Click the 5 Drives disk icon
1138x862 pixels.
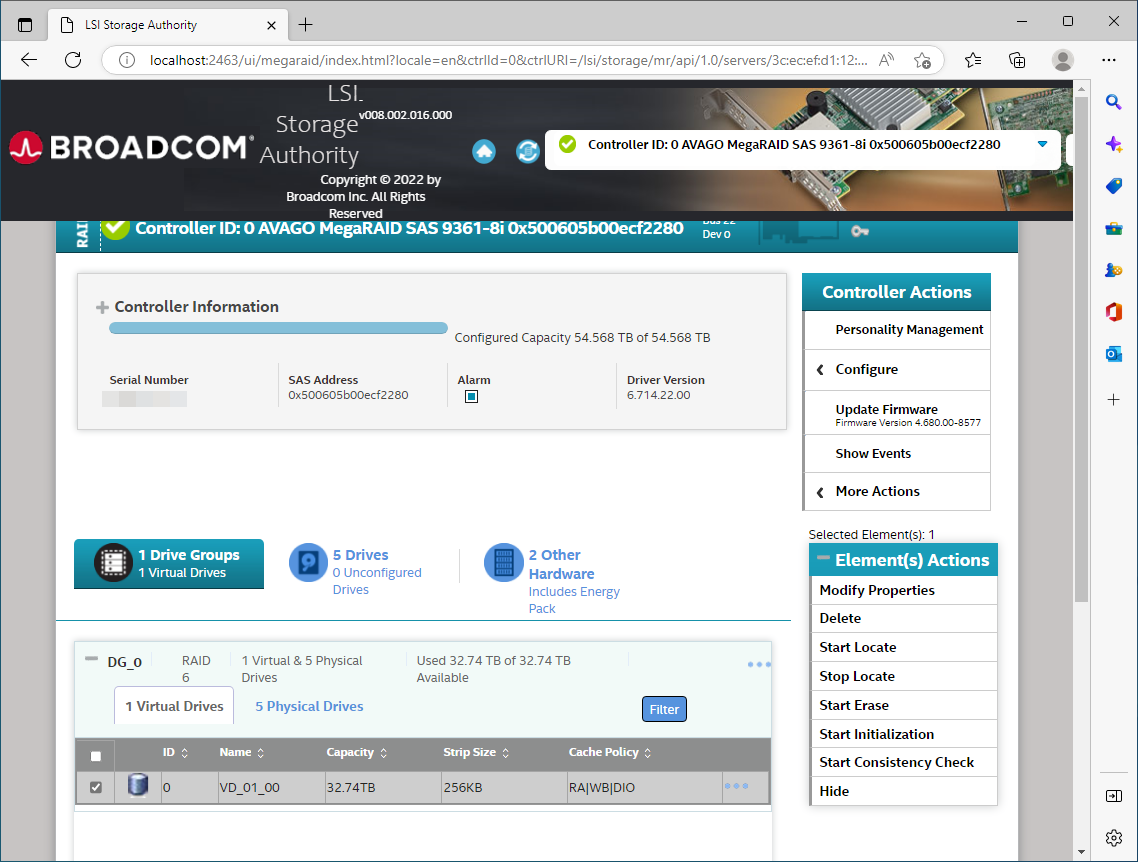tap(308, 562)
